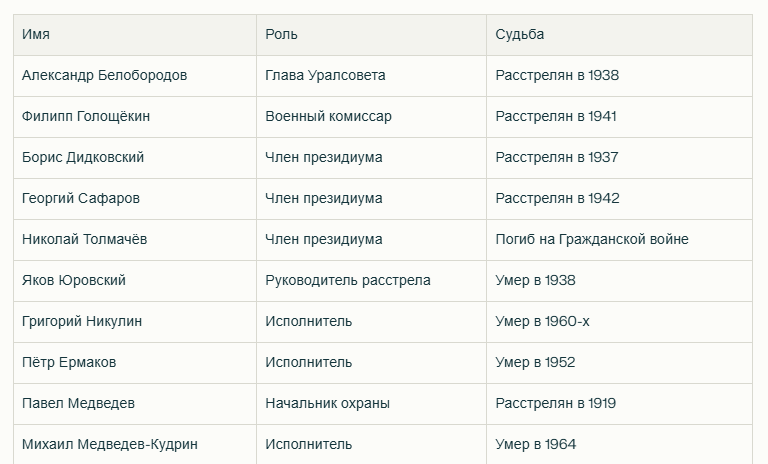Select the "Яков Юровский" name cell
768x464 pixels.
[x=74, y=281]
